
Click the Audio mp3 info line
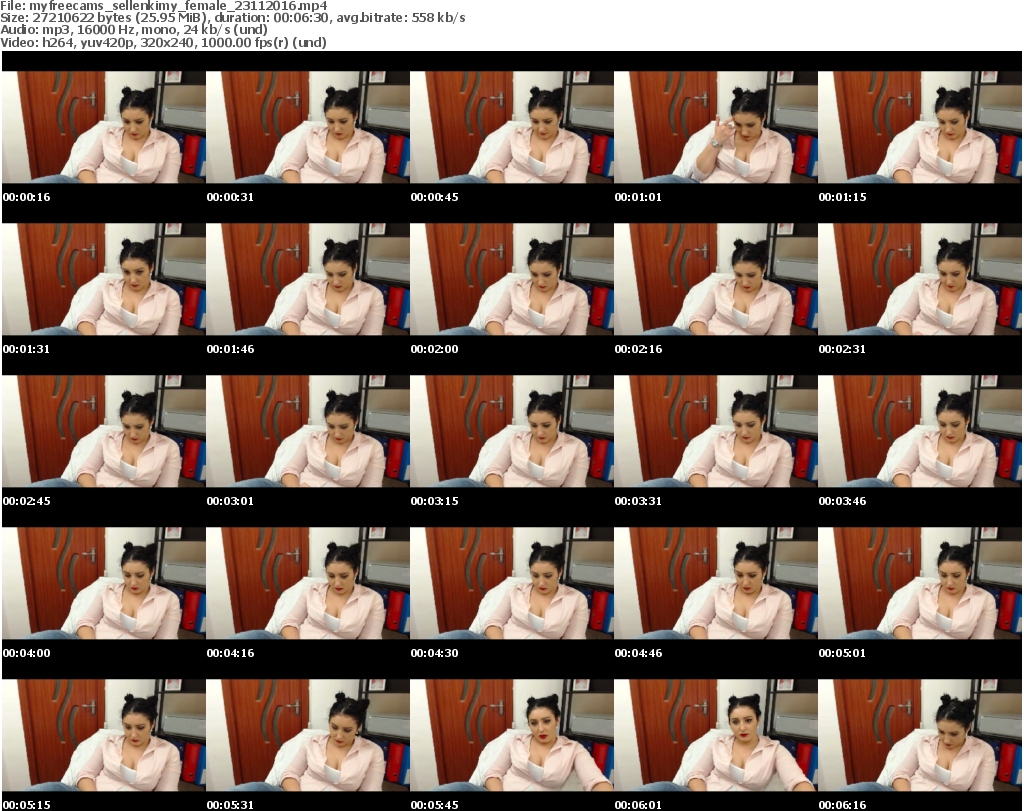[x=134, y=30]
